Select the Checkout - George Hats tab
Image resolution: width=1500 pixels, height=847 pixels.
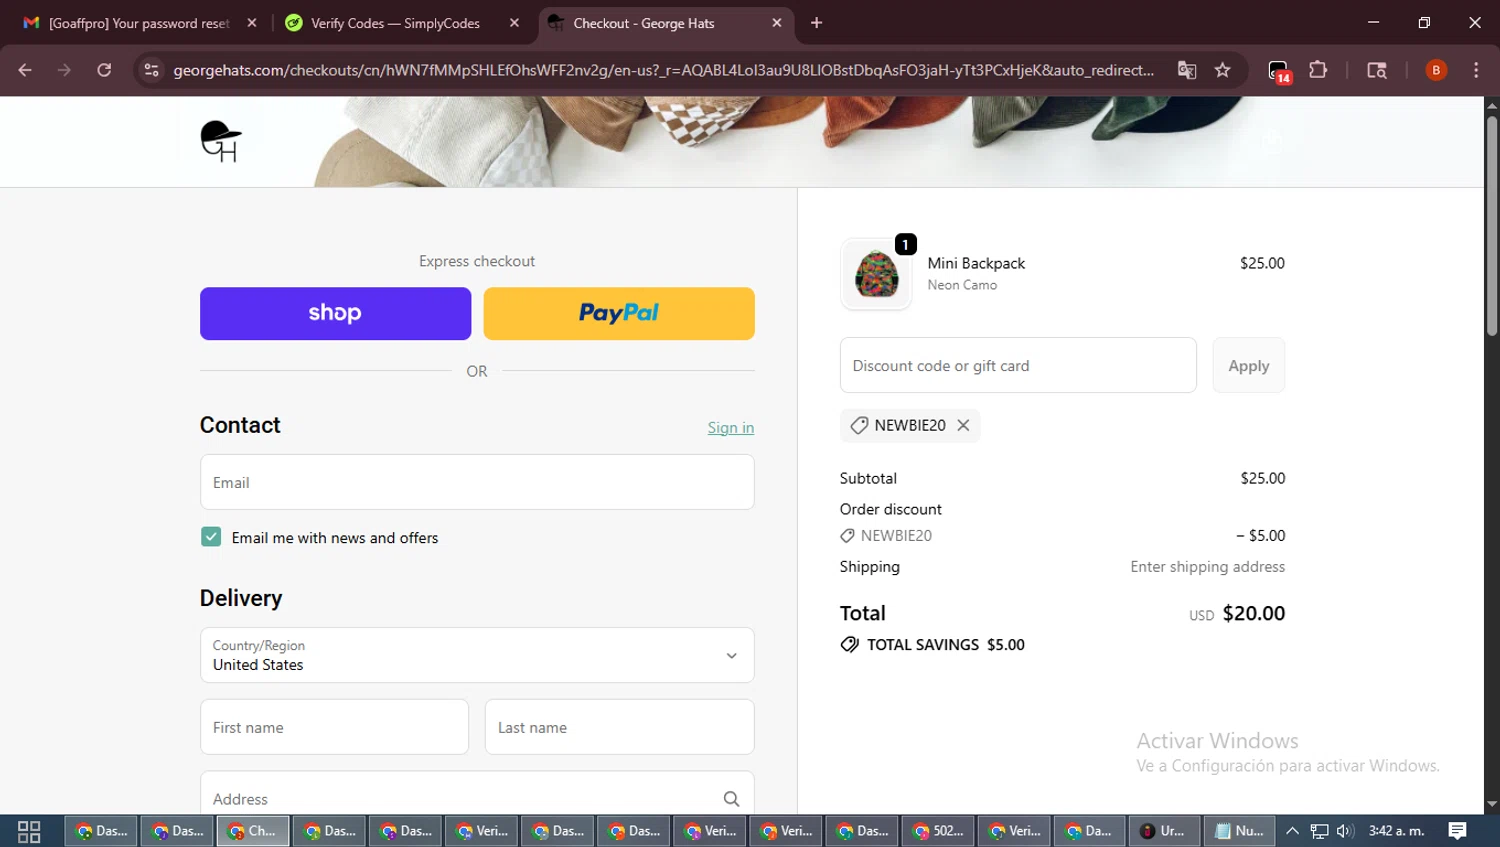(x=665, y=23)
